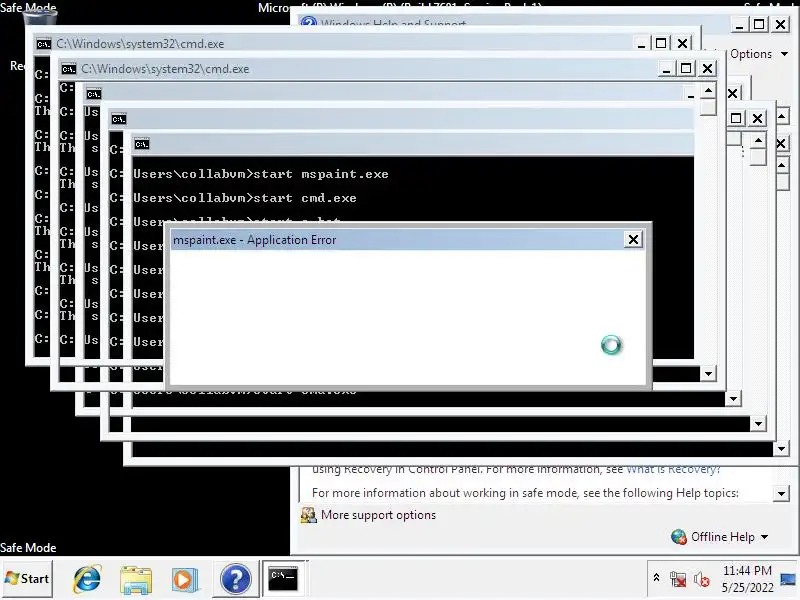Click the More support options icon

coord(308,515)
